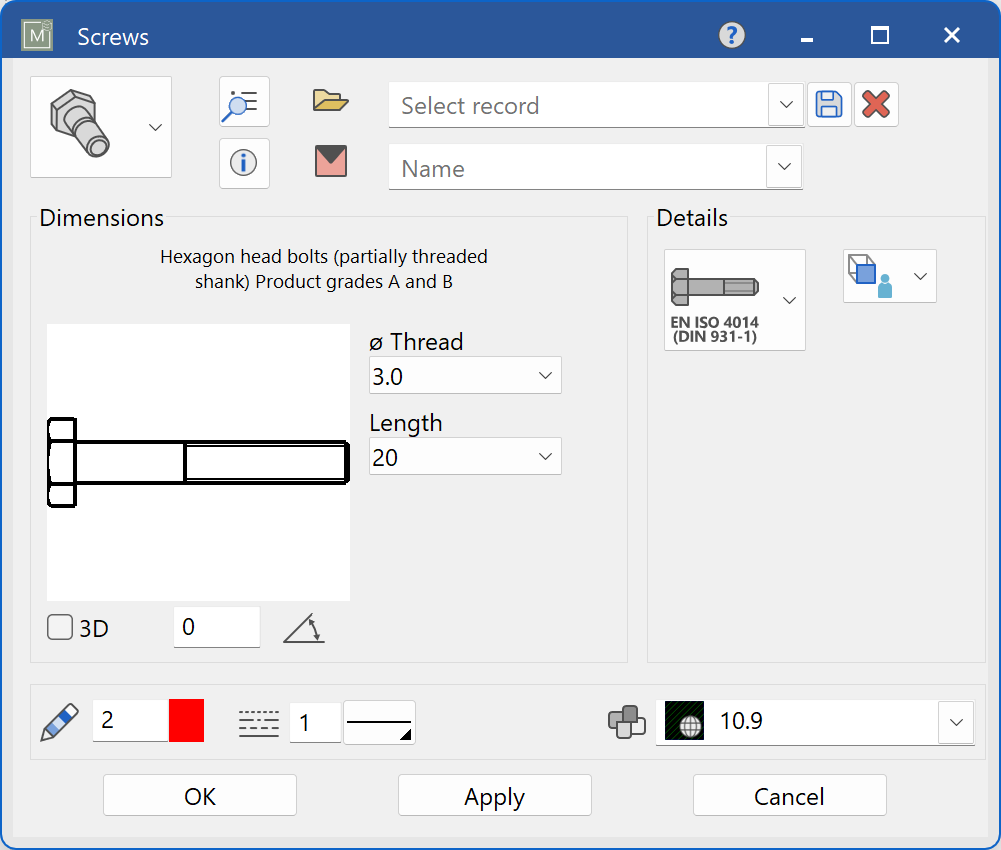Screen dimensions: 1001x850
Task: Delete the record with the red X
Action: point(876,103)
